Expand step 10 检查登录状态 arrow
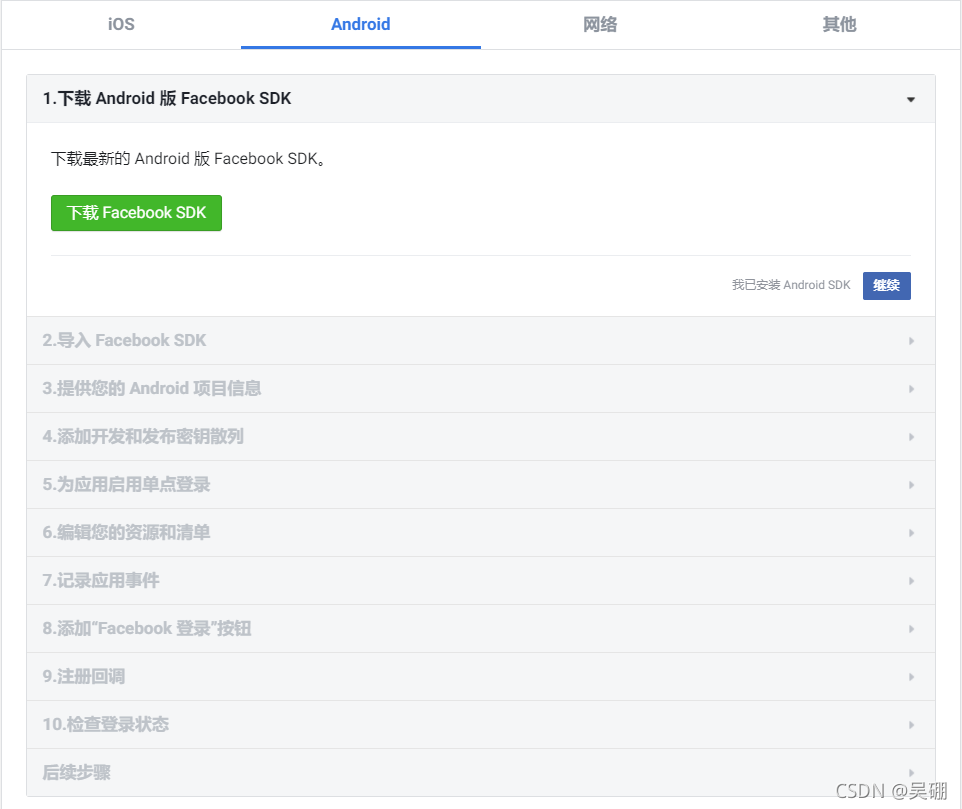 (912, 725)
